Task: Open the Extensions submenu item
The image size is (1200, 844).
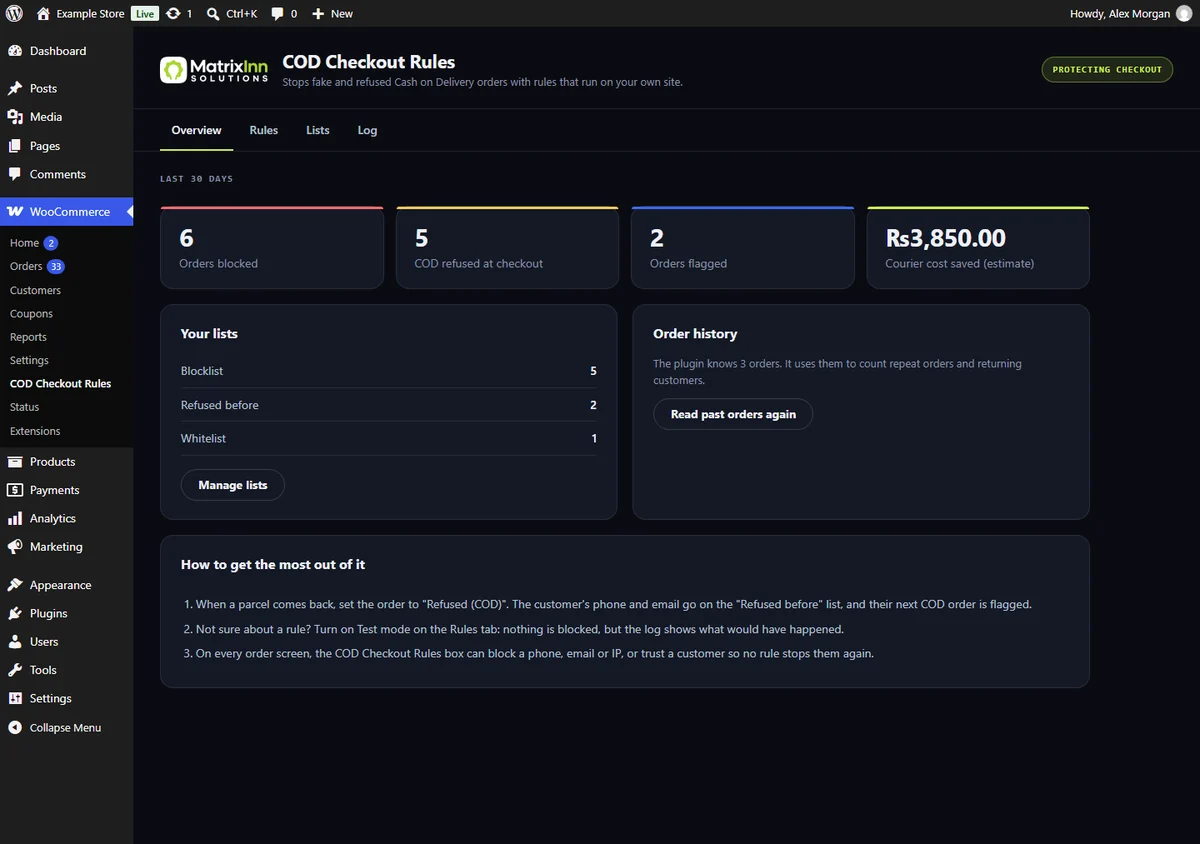Action: click(35, 431)
